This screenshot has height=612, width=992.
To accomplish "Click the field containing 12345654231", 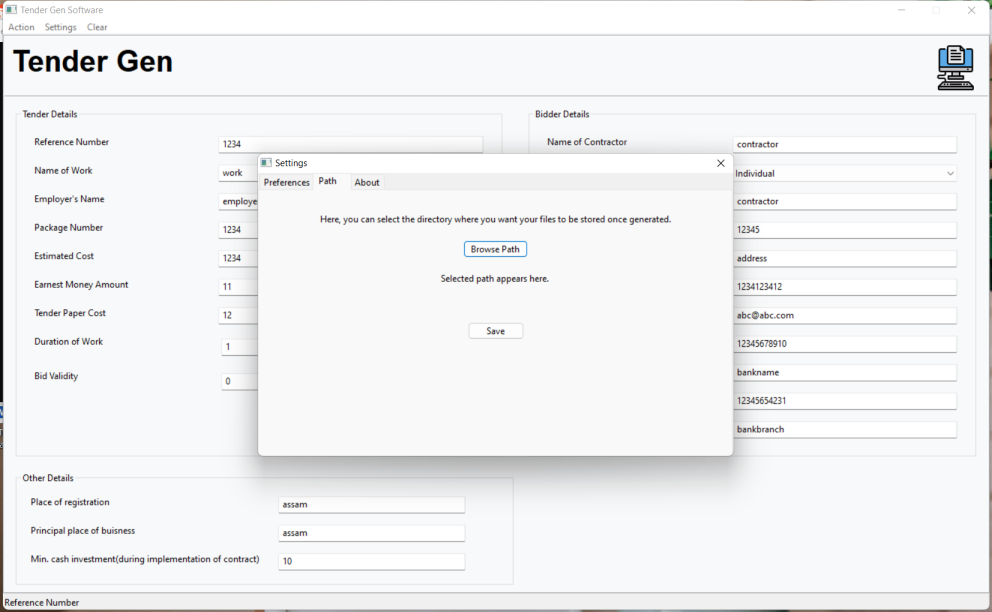I will click(x=845, y=401).
